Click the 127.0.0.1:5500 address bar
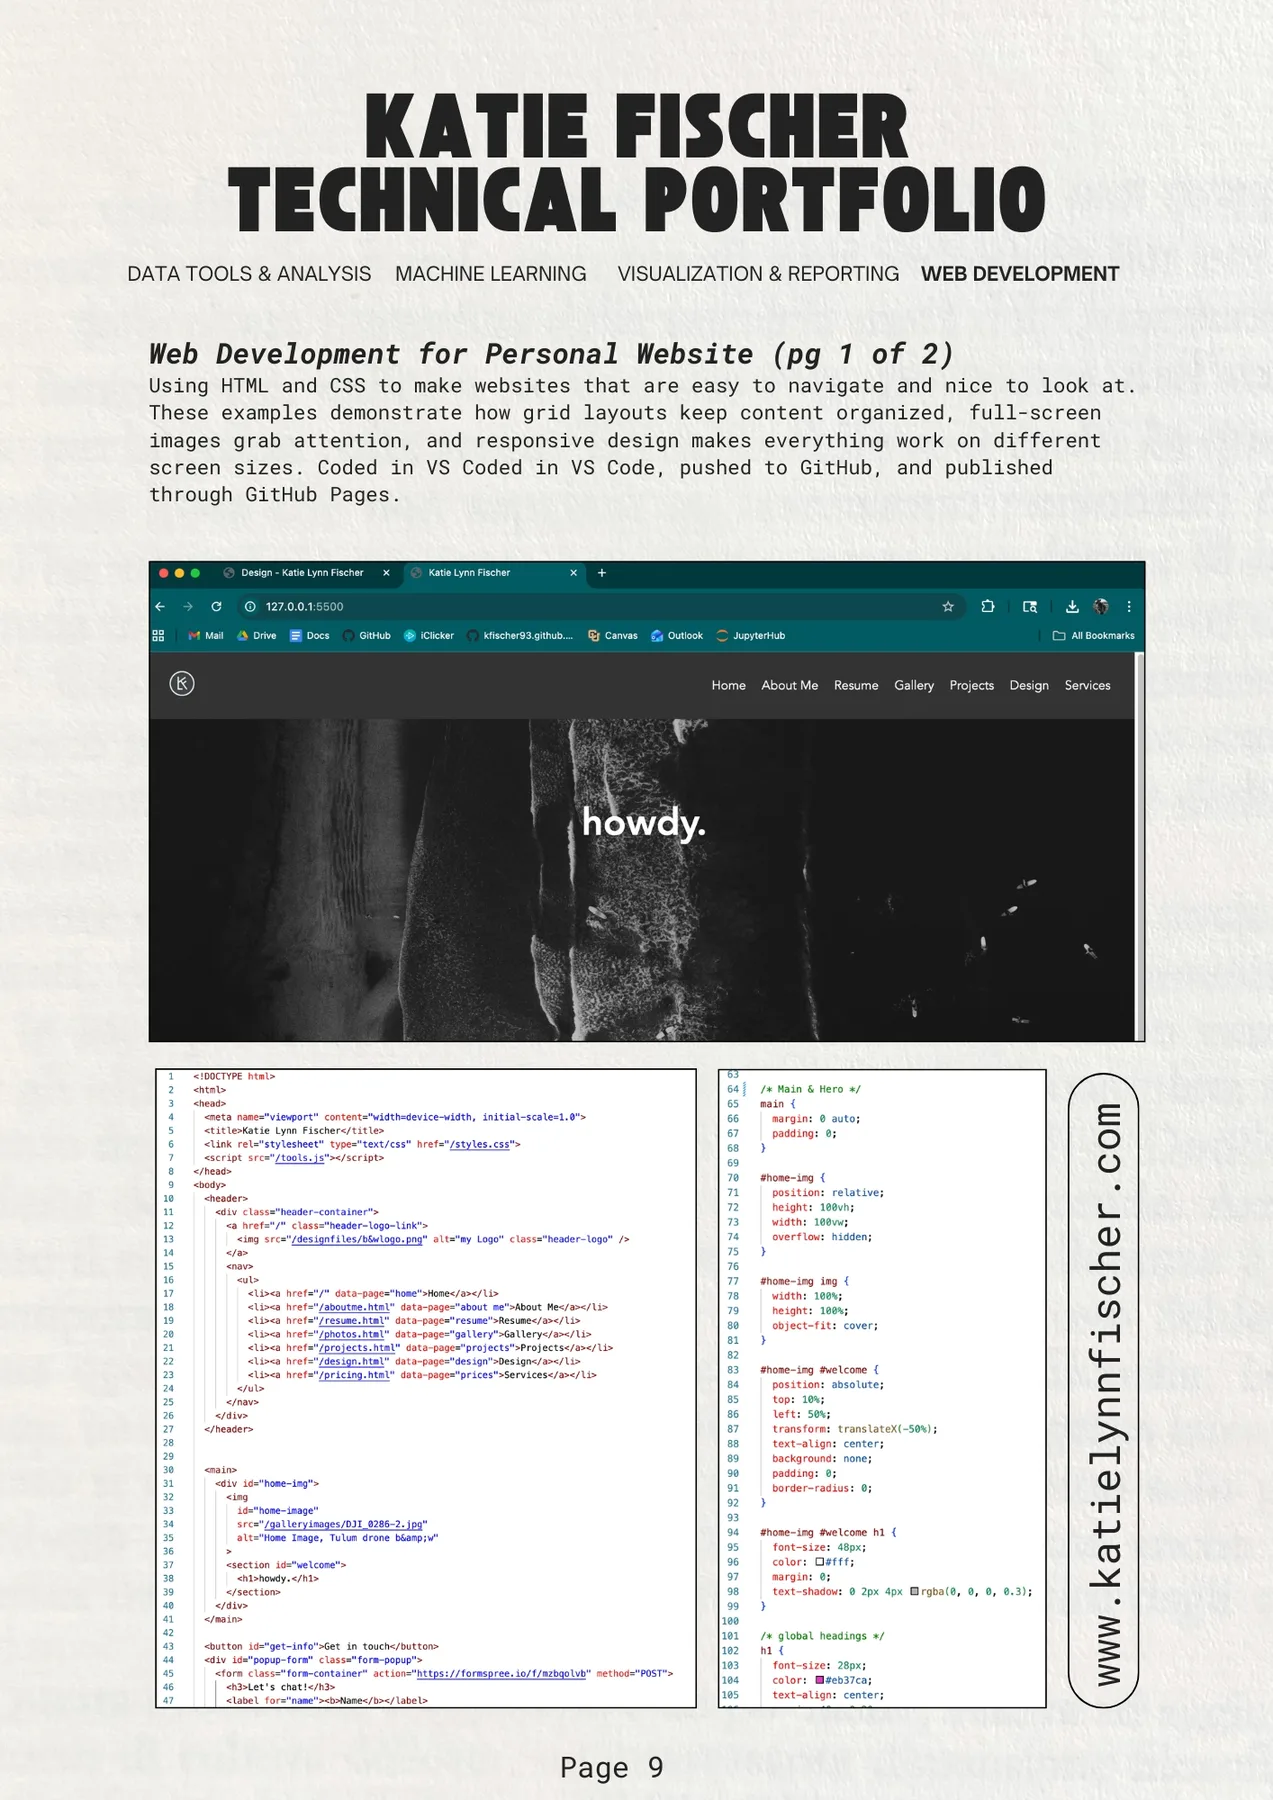 [600, 606]
